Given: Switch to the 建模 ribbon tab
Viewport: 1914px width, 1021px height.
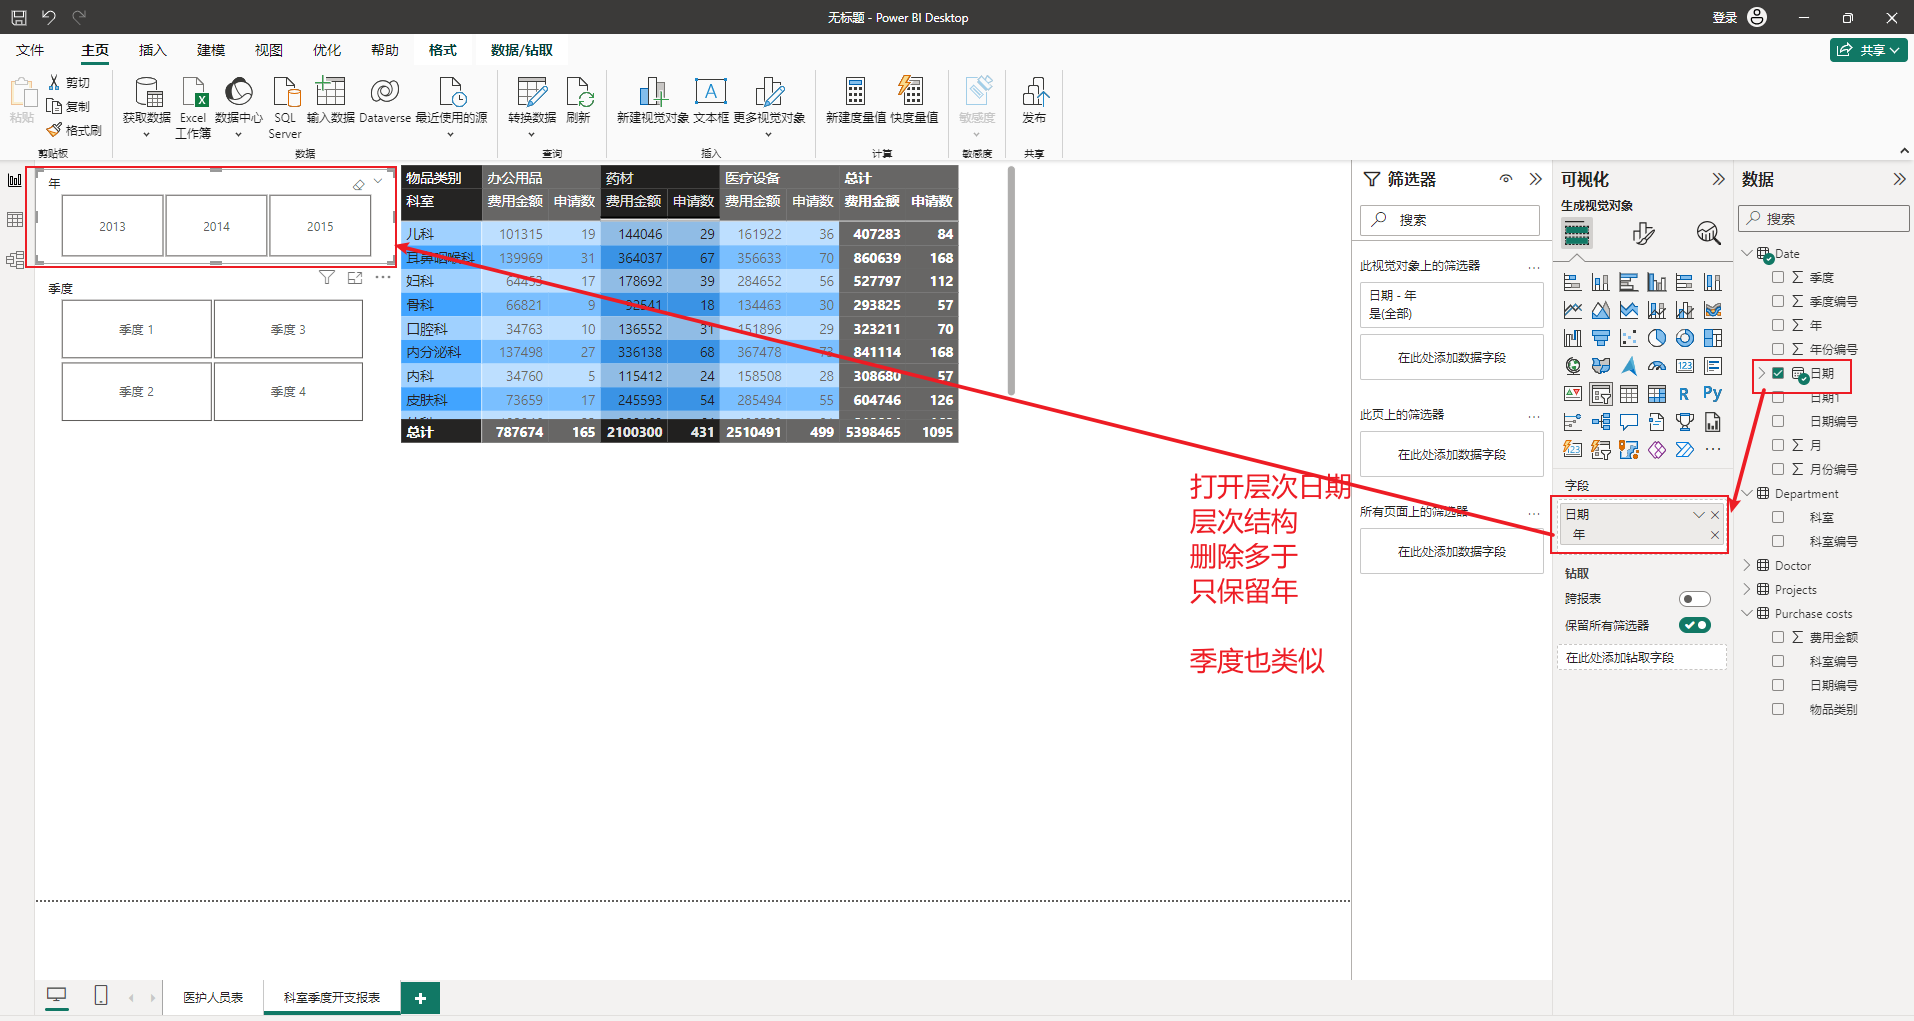Looking at the screenshot, I should click(210, 50).
